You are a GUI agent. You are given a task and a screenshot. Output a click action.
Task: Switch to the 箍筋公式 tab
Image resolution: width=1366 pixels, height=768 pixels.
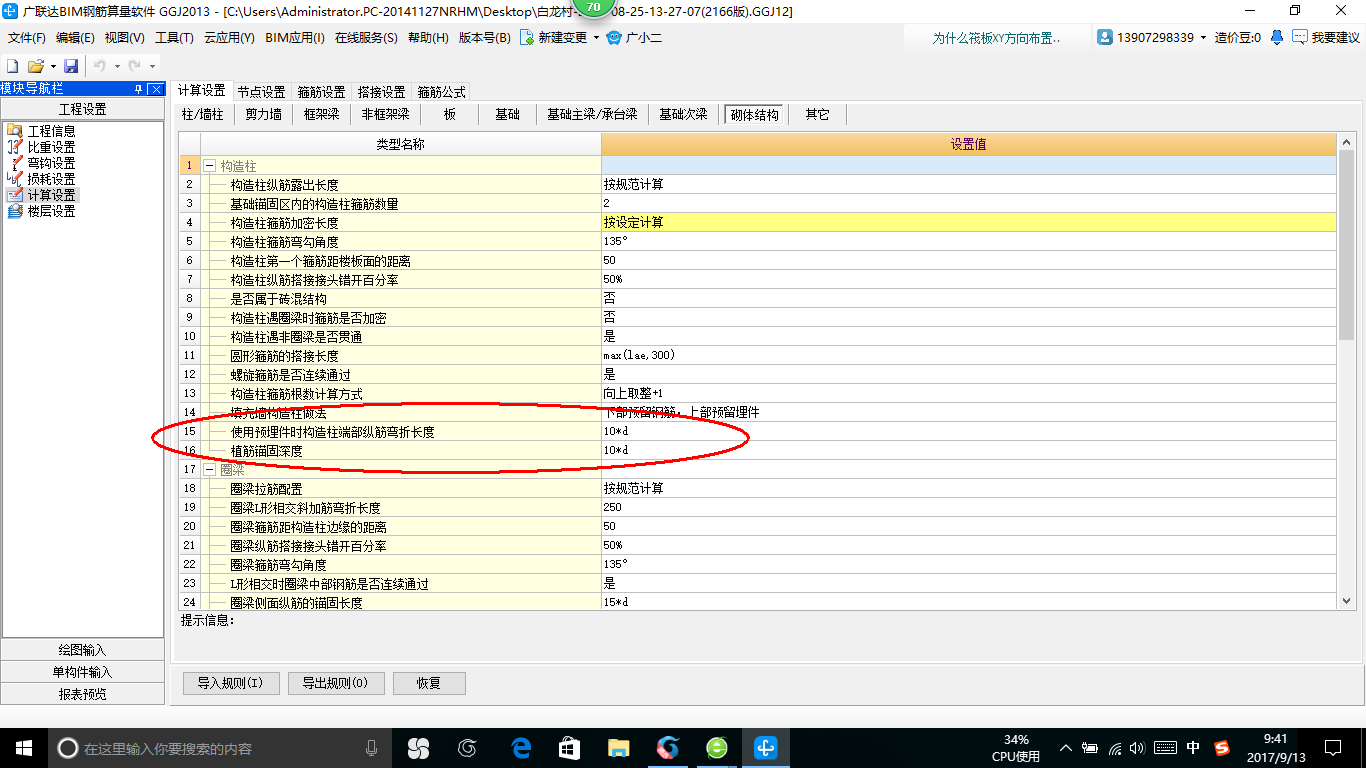(x=441, y=91)
